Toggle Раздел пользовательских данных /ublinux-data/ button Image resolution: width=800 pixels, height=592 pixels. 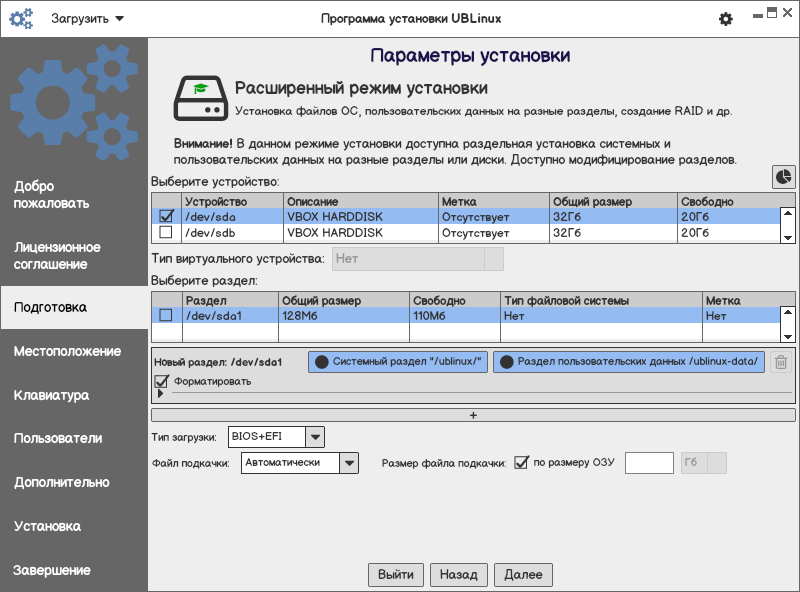tap(629, 362)
